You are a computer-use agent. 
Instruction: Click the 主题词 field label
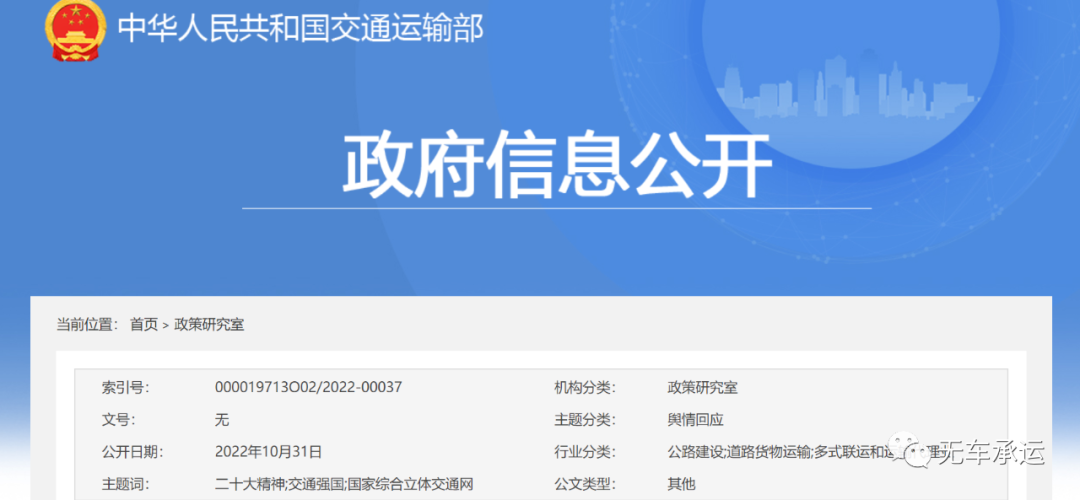125,484
